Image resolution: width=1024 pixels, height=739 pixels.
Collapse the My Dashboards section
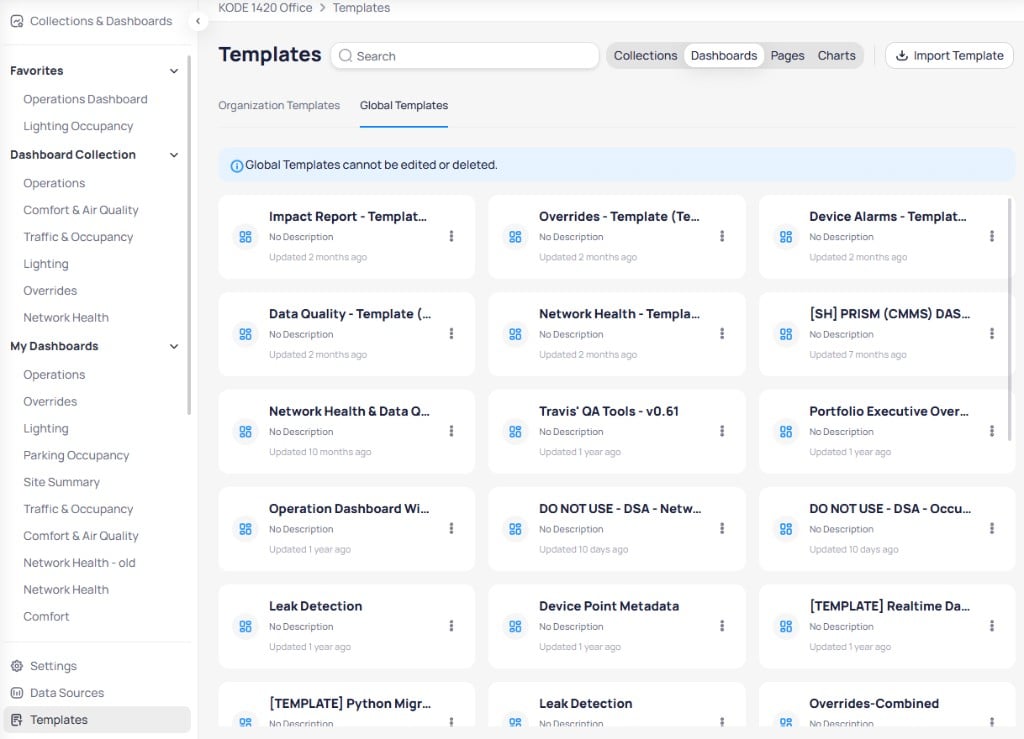(174, 346)
